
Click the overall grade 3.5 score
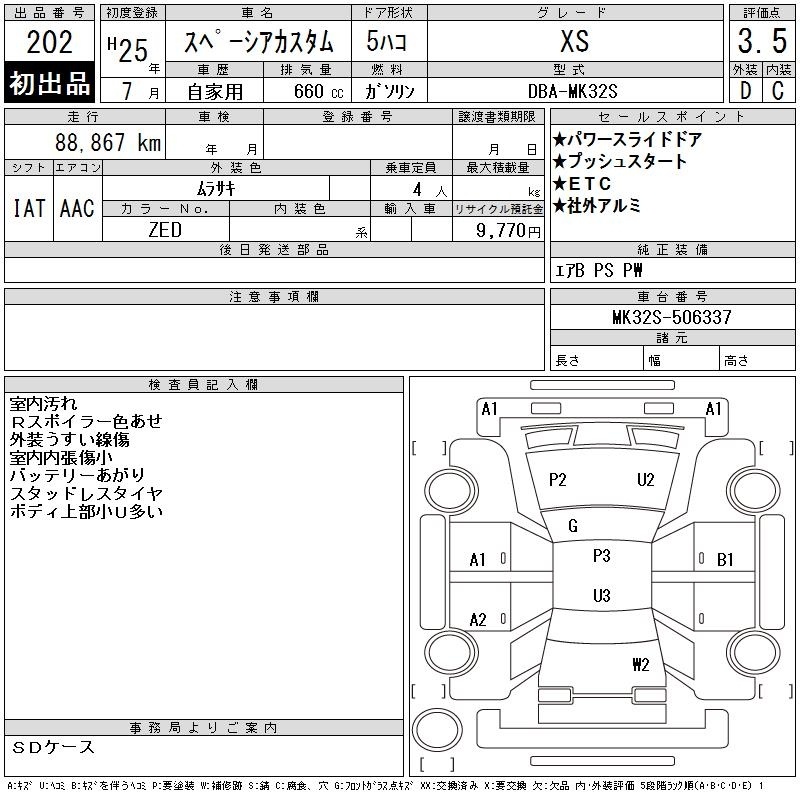tap(761, 43)
